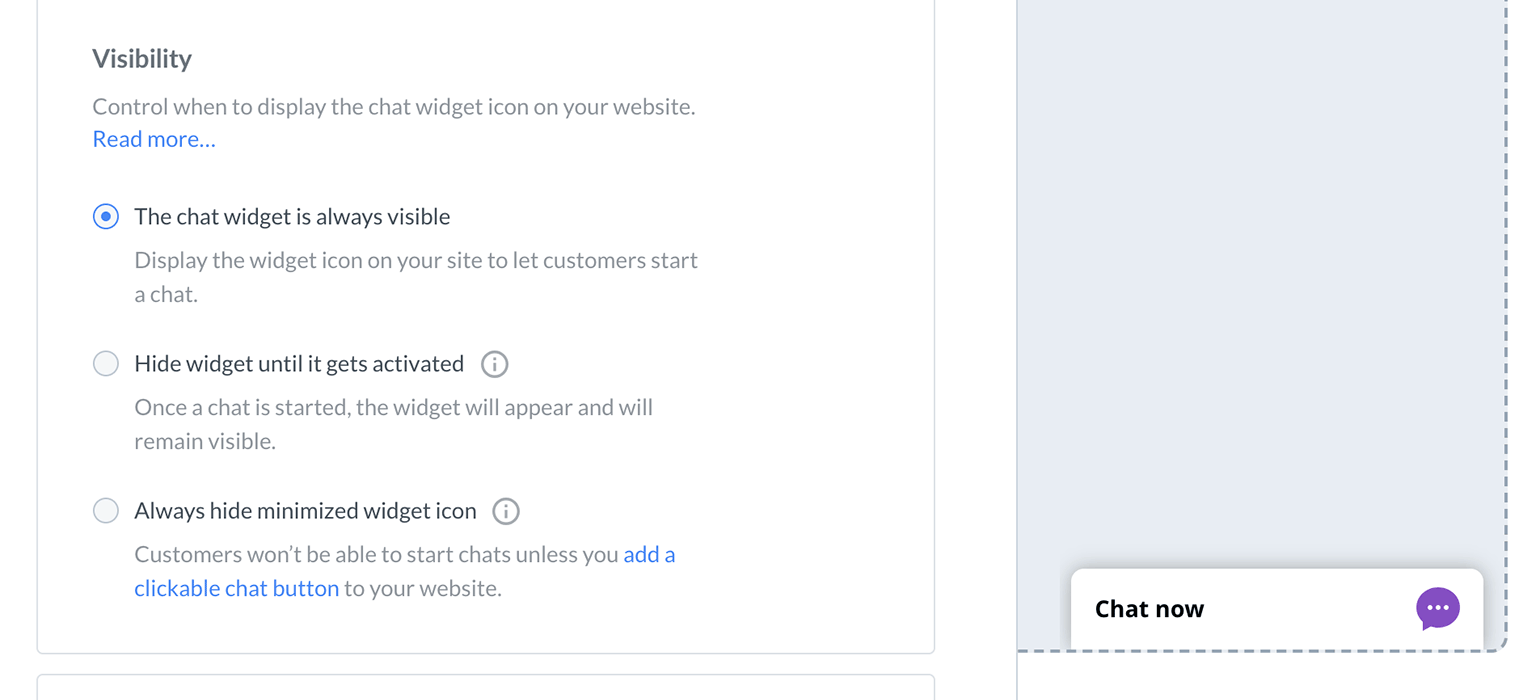Screen dimensions: 1540x700
Task: Click the Chat now minimized widget bar
Action: (x=1276, y=608)
